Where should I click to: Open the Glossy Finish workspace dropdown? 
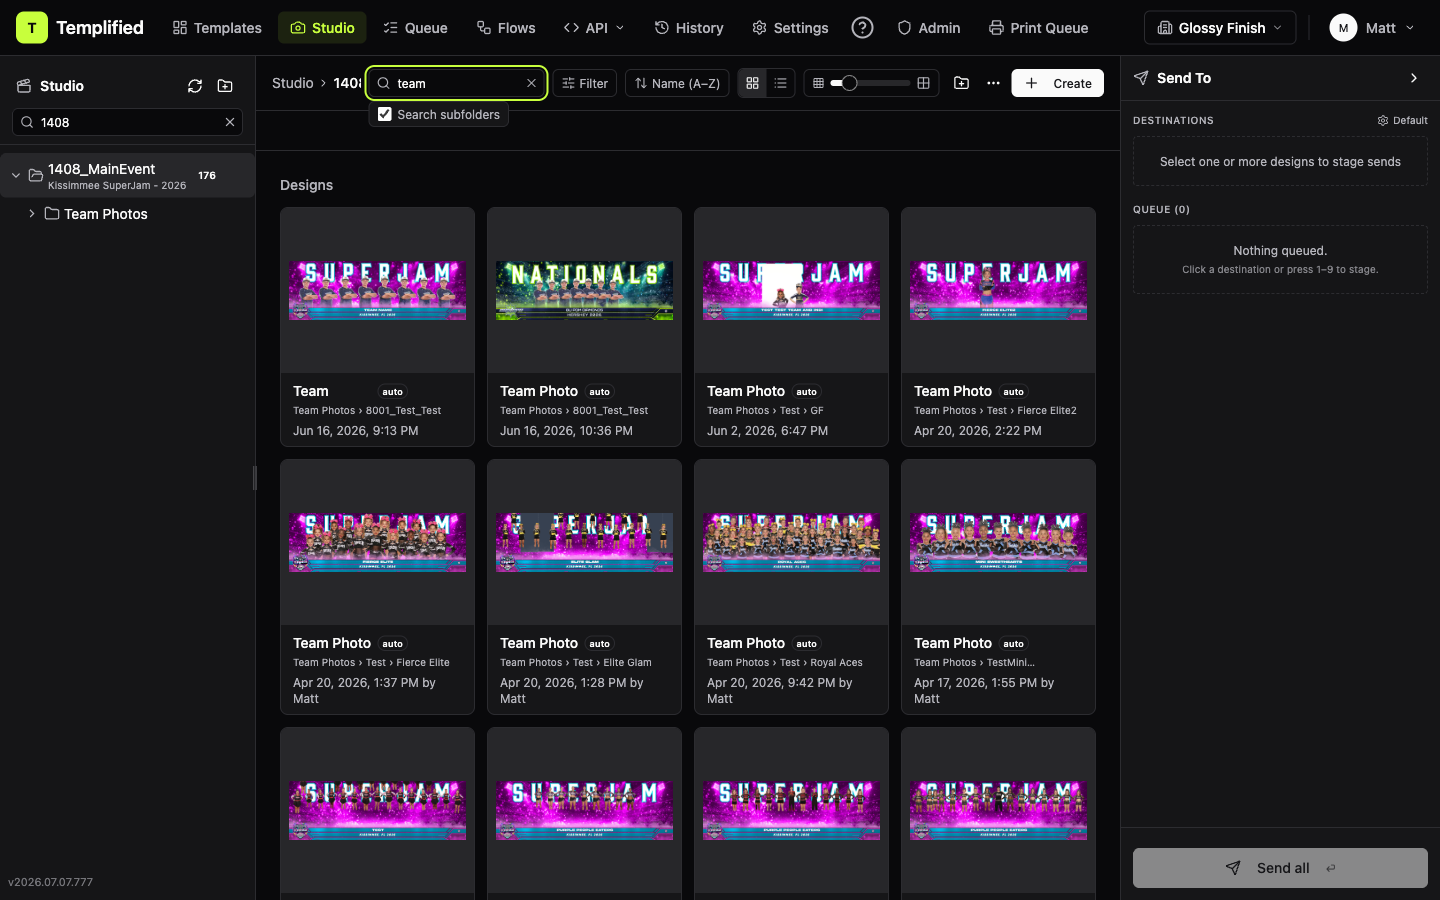point(1220,28)
